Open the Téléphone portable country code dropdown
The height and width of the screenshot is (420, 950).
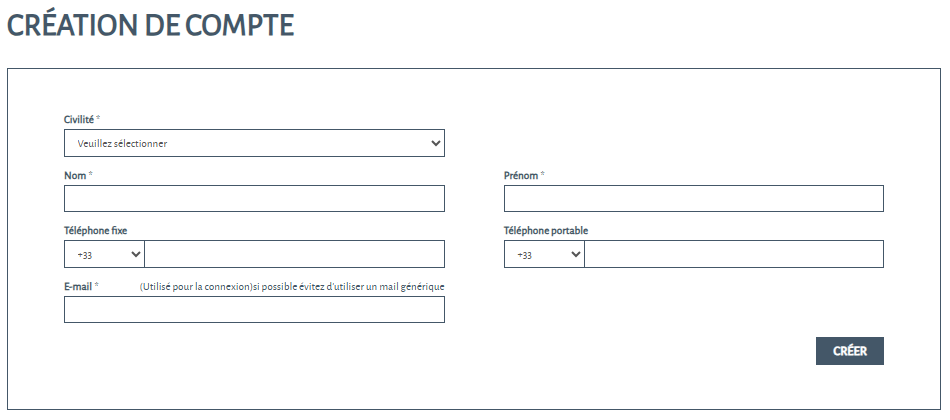click(544, 255)
